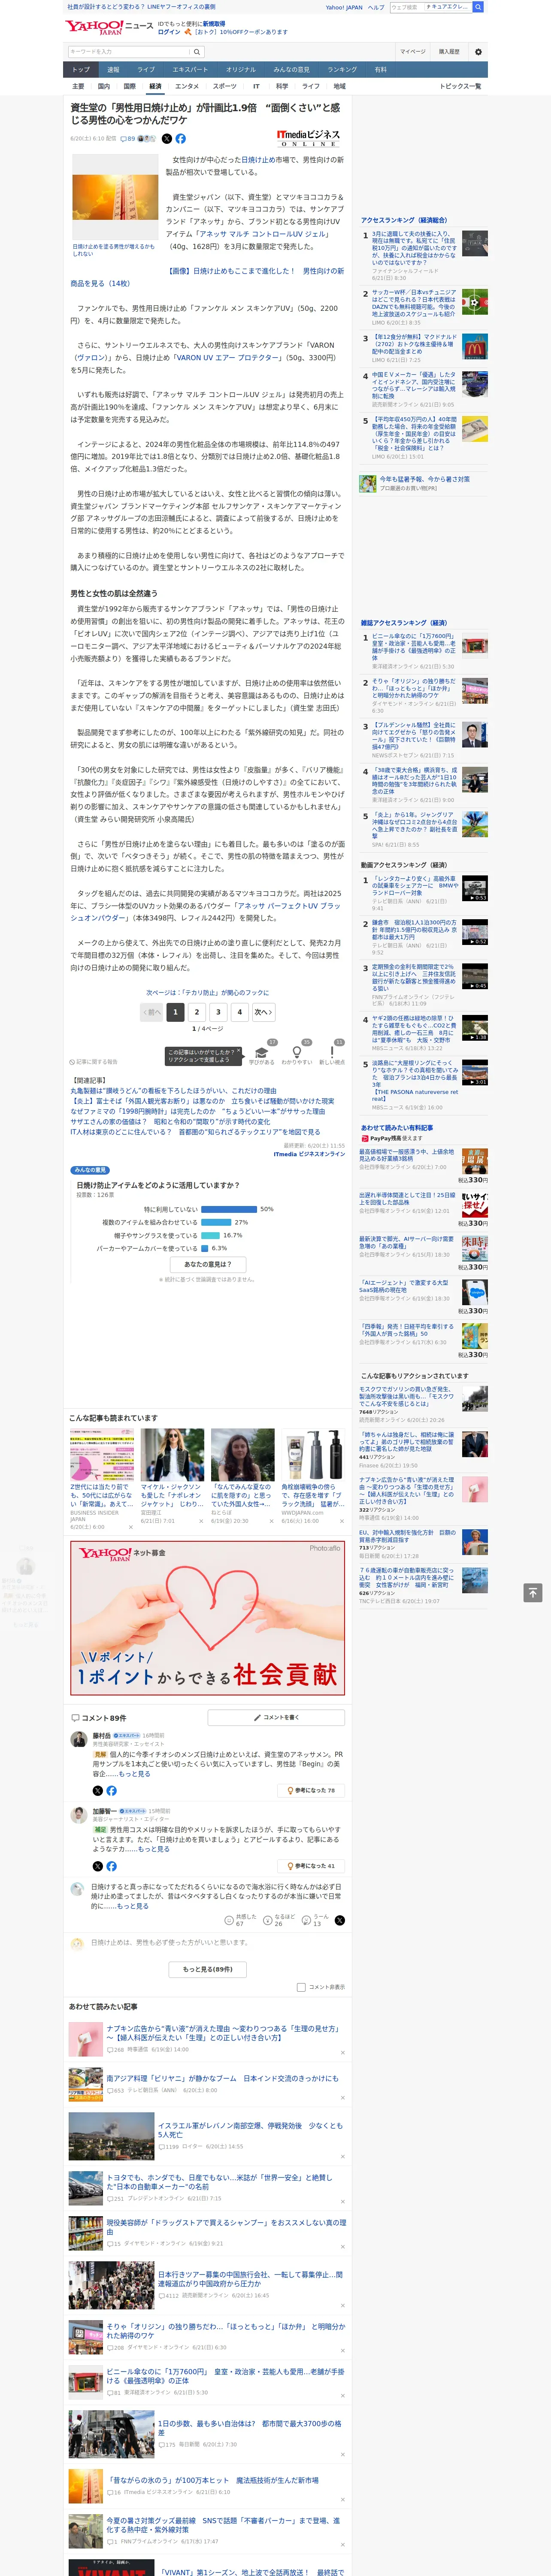Screen dimensions: 551x2576
Task: Toggle the コメント非表示 checkbox
Action: [301, 1987]
